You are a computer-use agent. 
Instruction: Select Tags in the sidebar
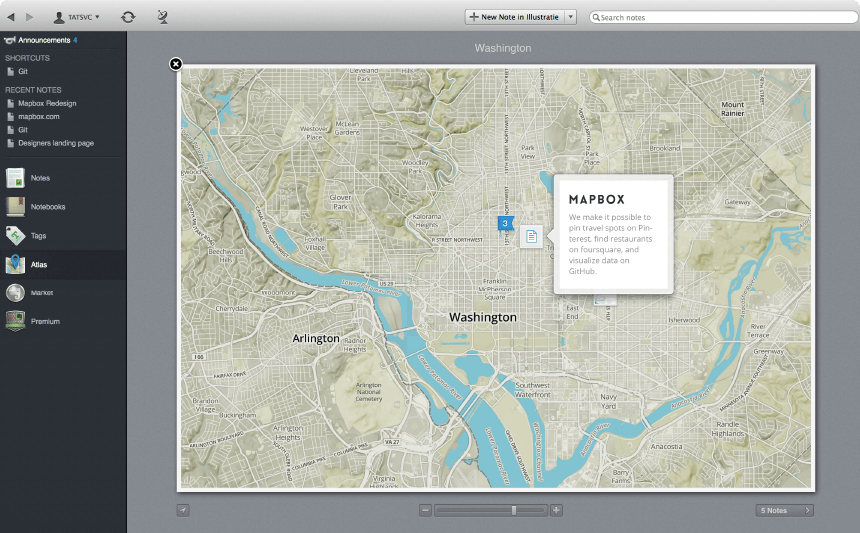pos(63,236)
